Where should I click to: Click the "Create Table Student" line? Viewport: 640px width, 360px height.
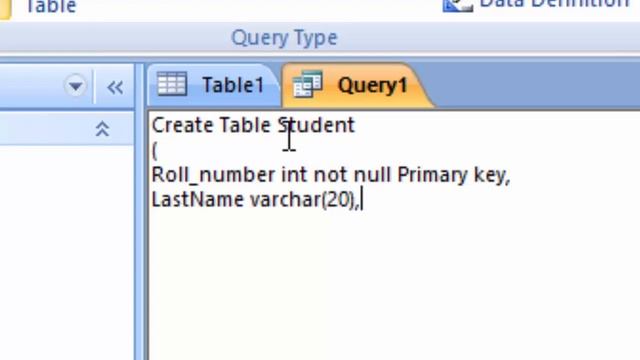[x=253, y=125]
